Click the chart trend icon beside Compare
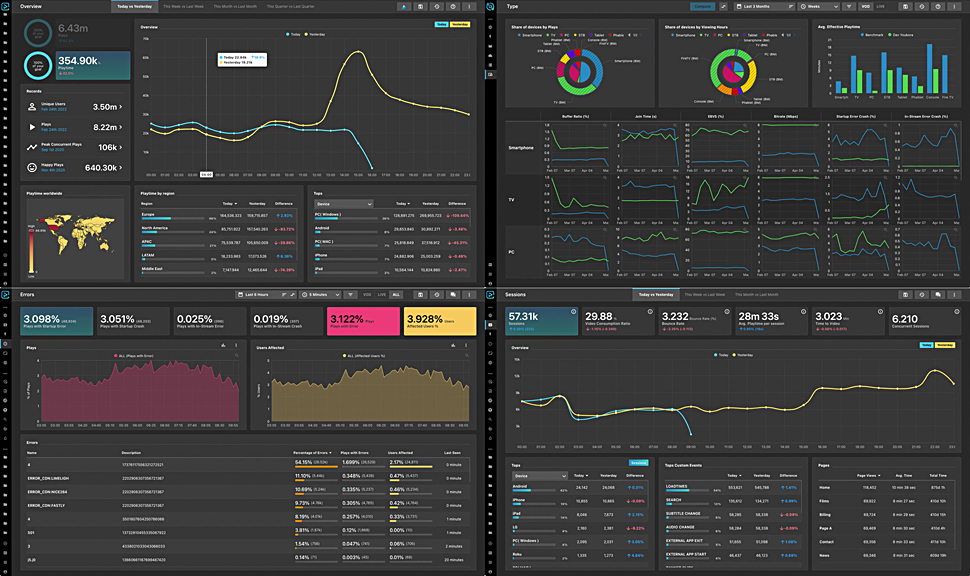The image size is (970, 576). (723, 6)
